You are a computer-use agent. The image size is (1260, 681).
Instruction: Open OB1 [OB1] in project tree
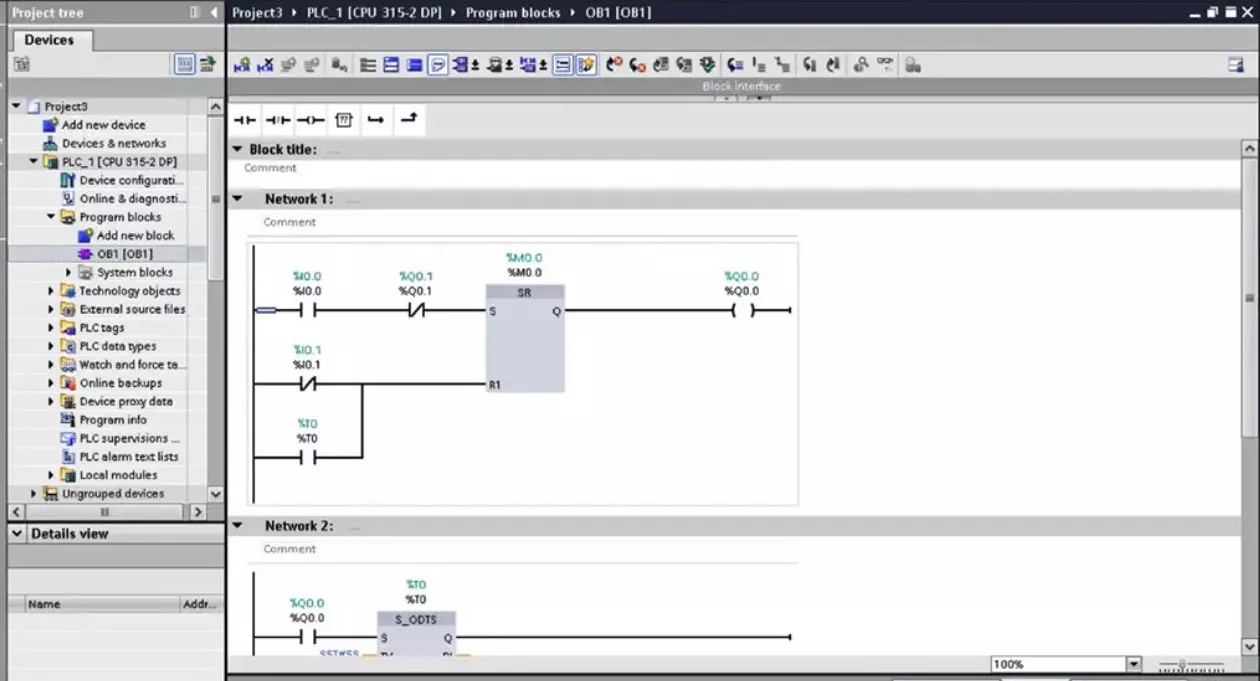pyautogui.click(x=124, y=254)
